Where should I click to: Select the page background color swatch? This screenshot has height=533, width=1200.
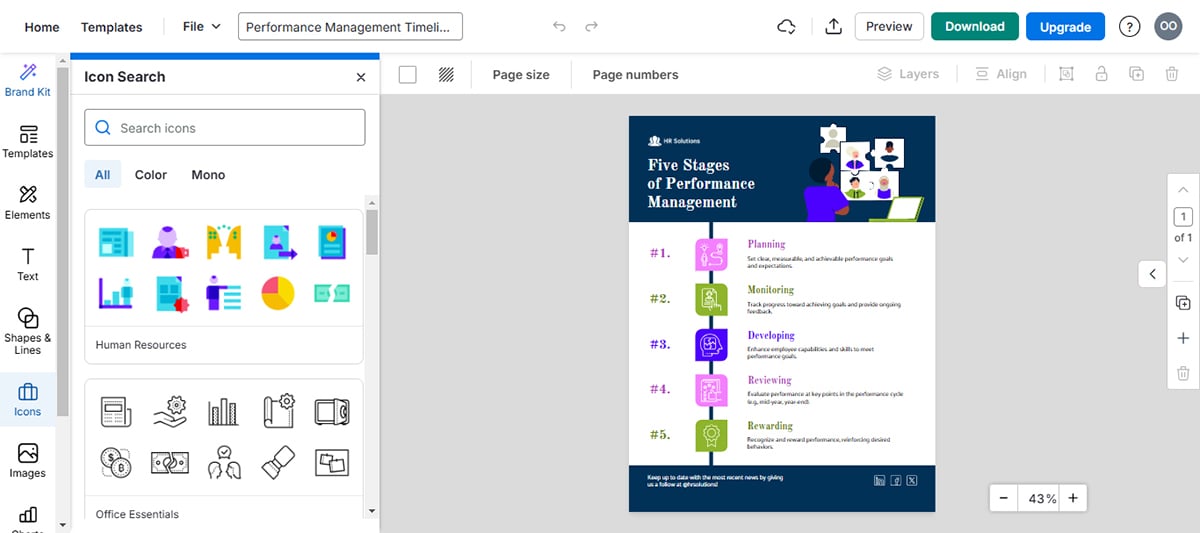(x=408, y=74)
